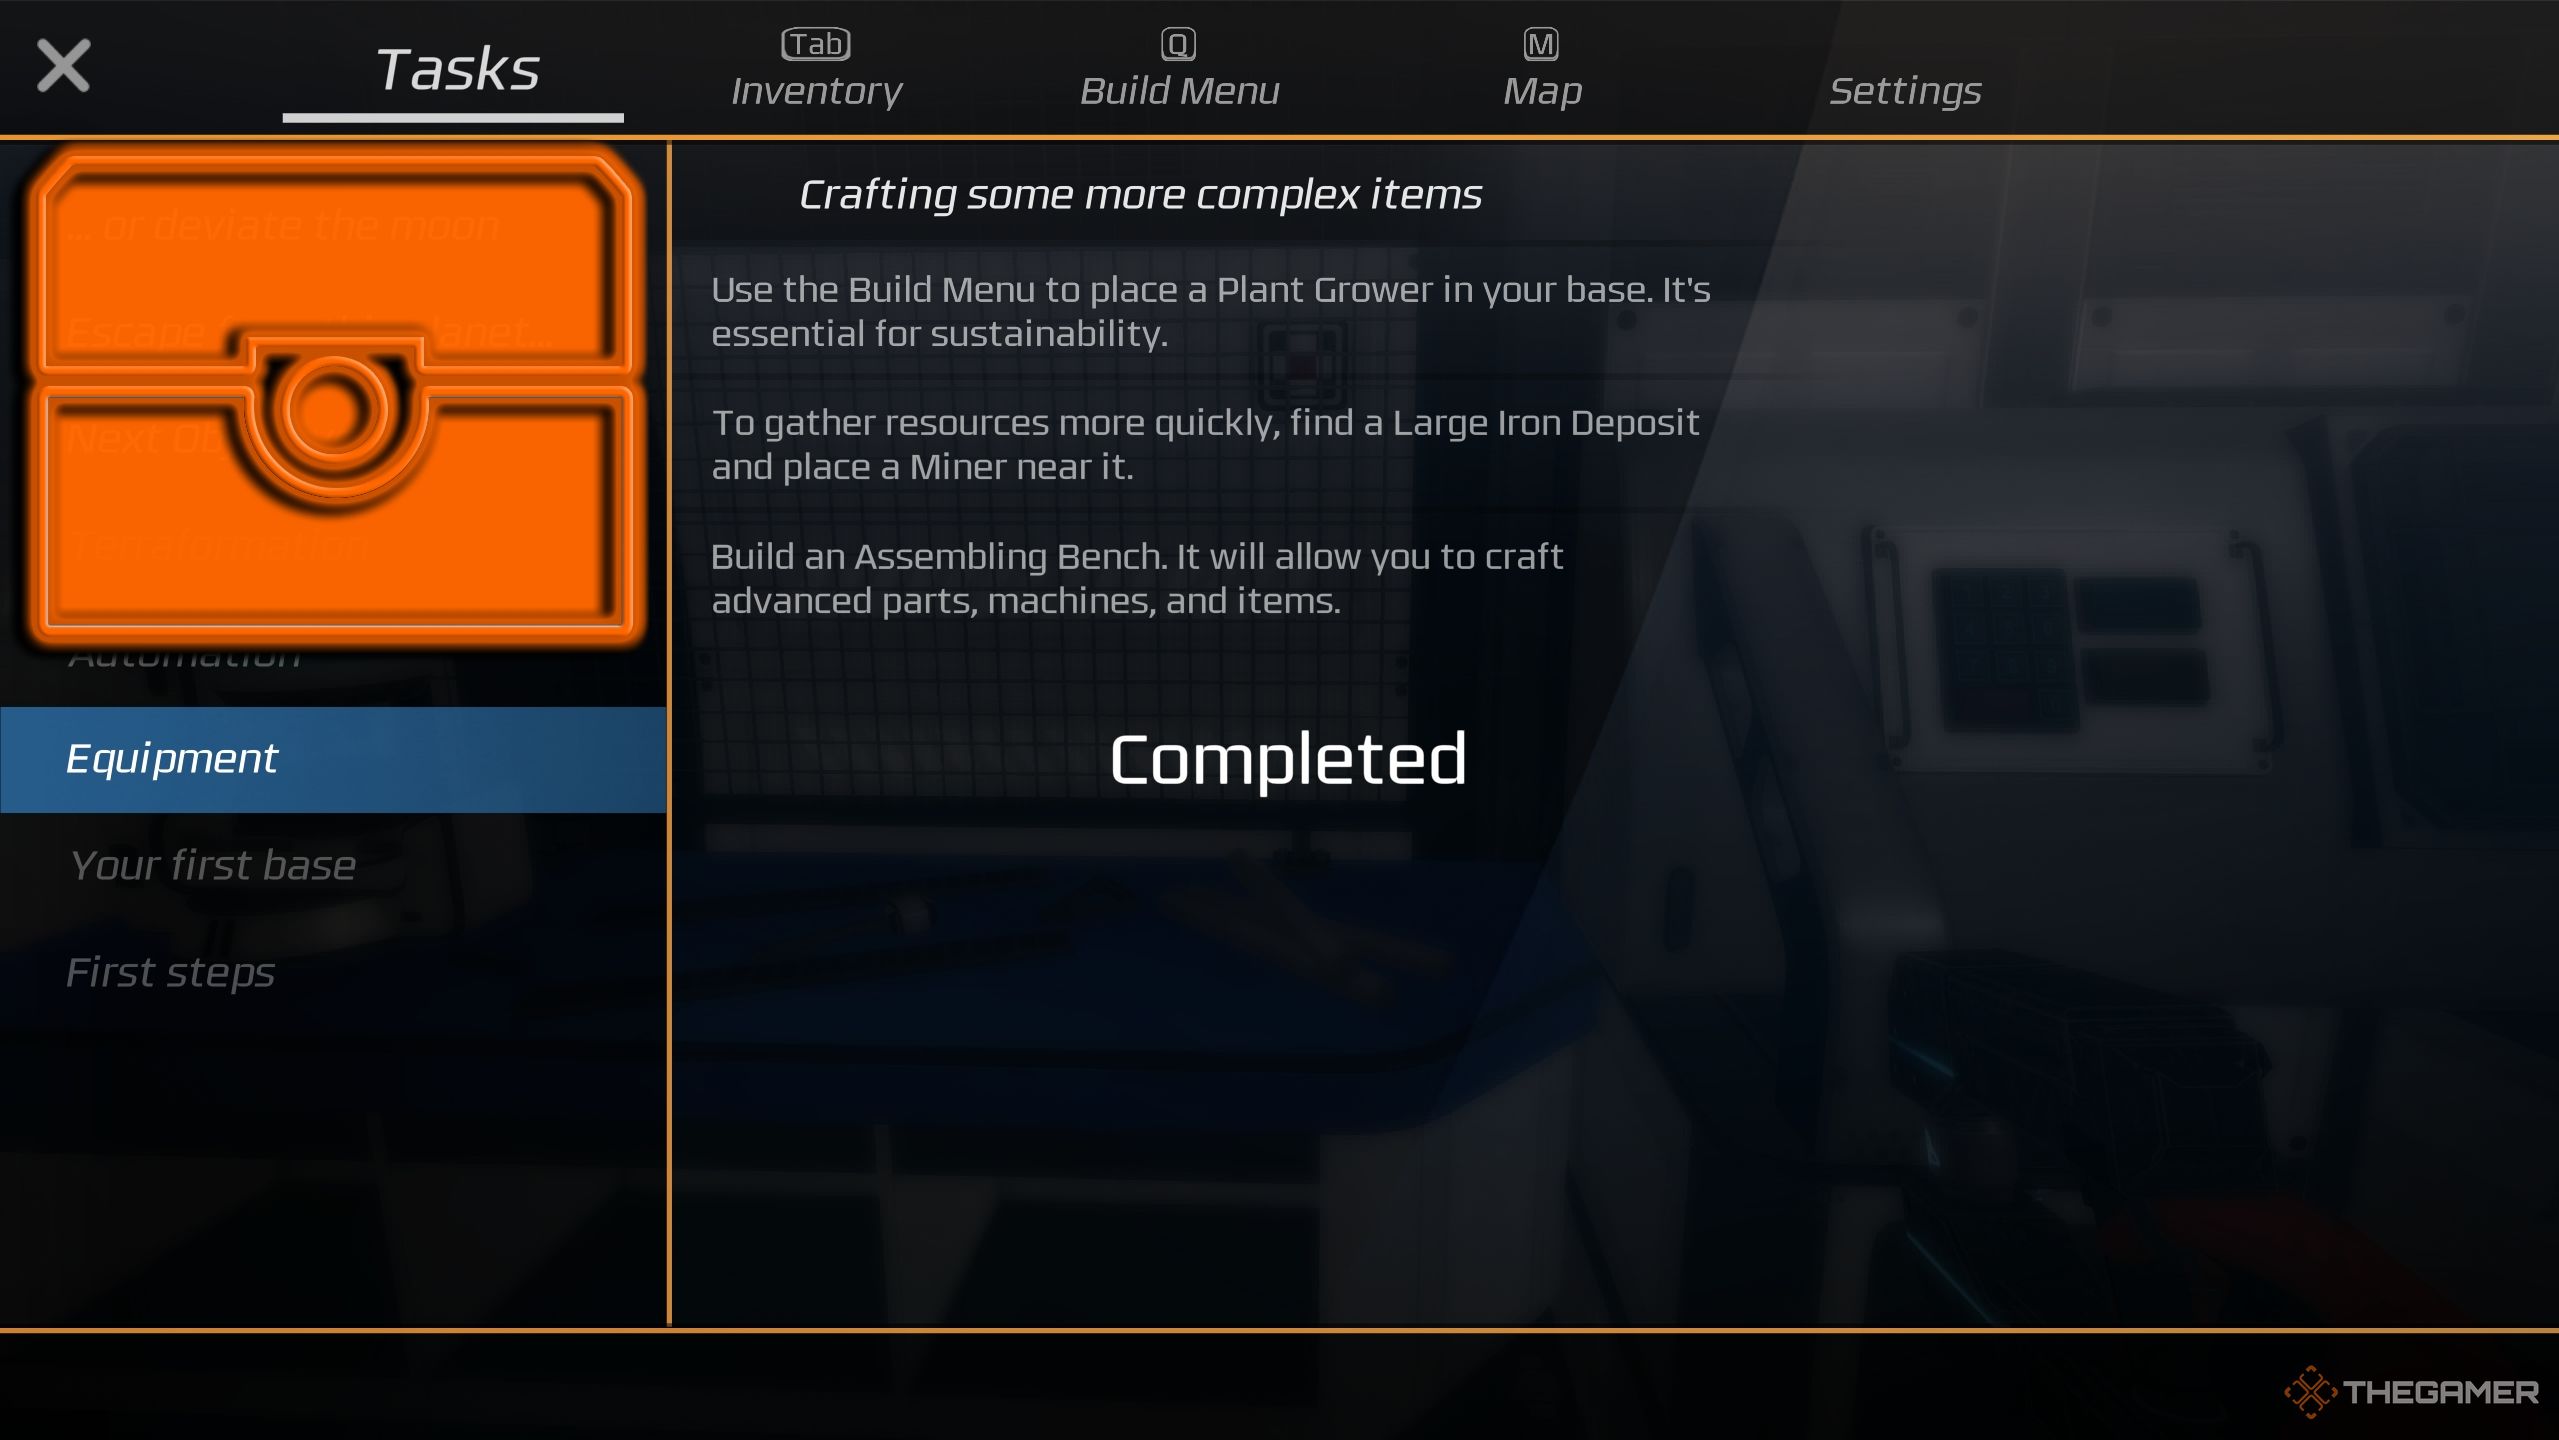The image size is (2559, 1440).
Task: Expand the Your first base task
Action: coord(209,863)
